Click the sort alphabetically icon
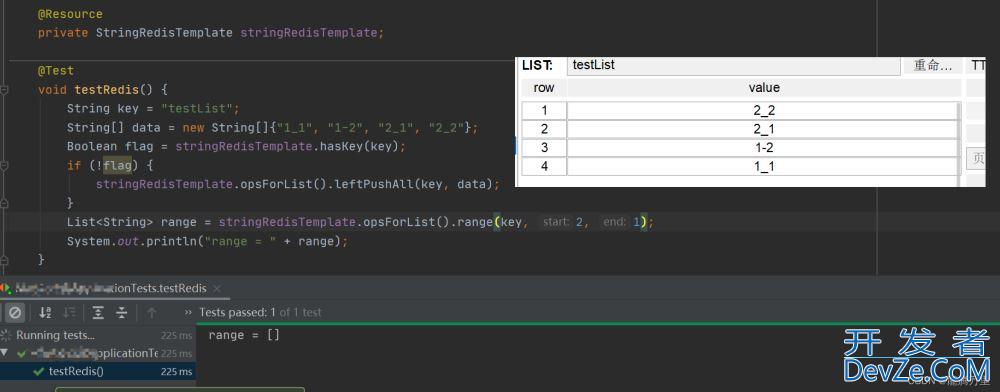The width and height of the screenshot is (1000, 392). (x=45, y=312)
